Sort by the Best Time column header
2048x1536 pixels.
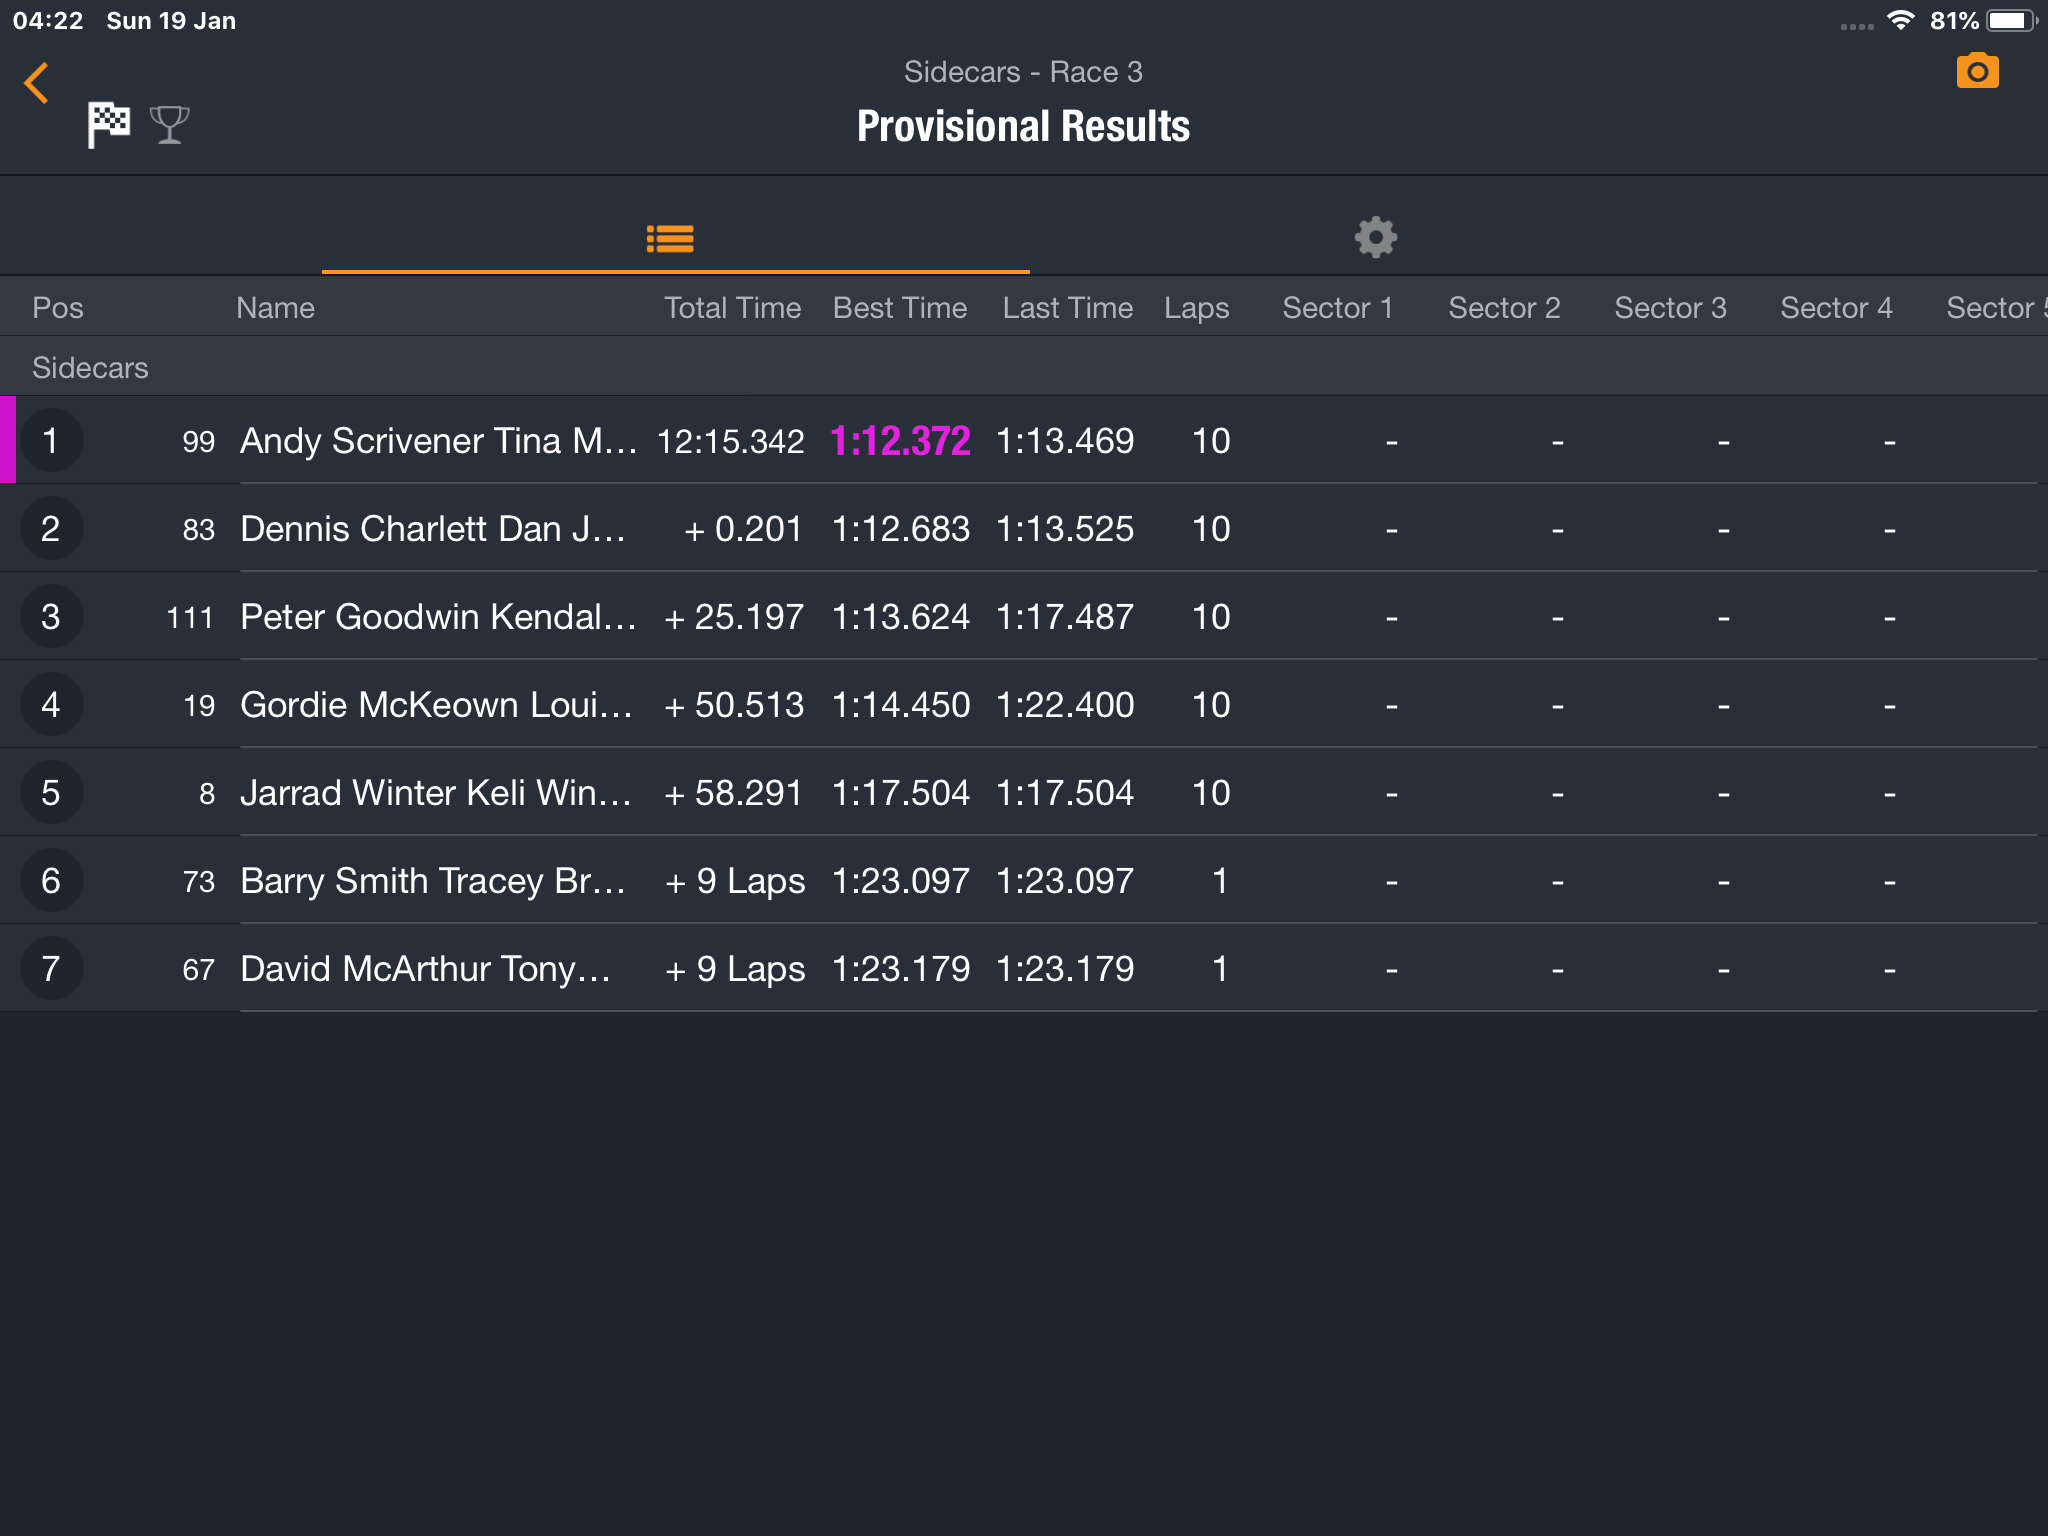[x=900, y=307]
